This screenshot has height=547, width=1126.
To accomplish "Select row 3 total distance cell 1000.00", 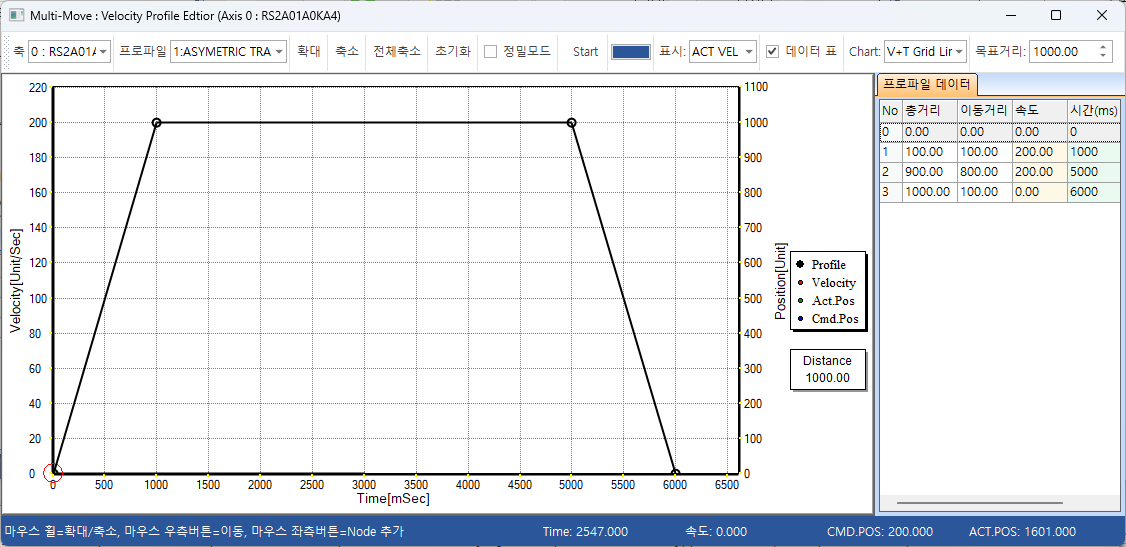I will (x=930, y=192).
